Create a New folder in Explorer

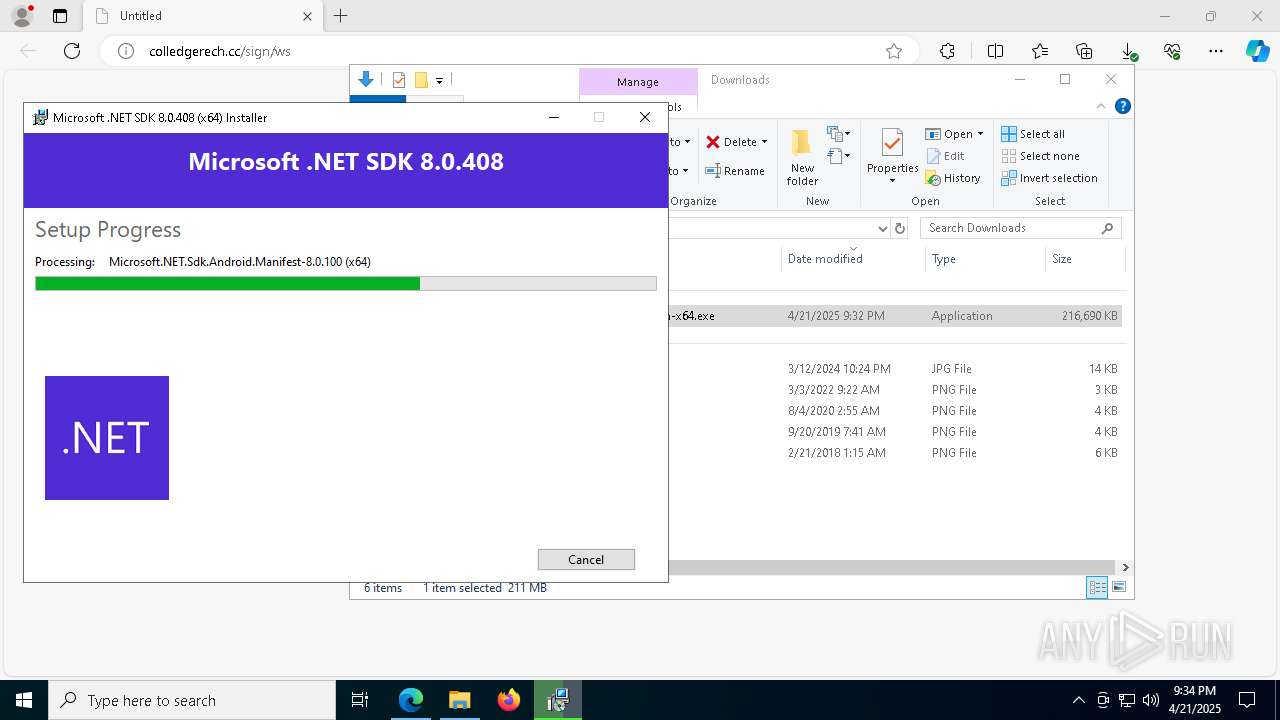coord(802,157)
